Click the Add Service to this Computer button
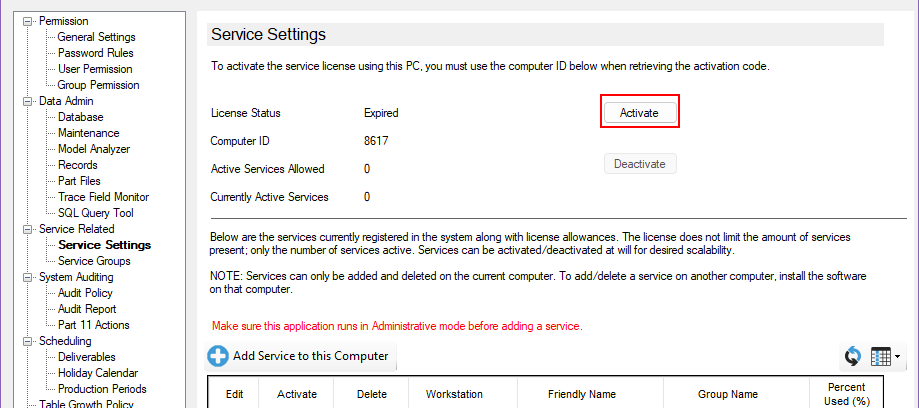The image size is (919, 408). point(309,356)
